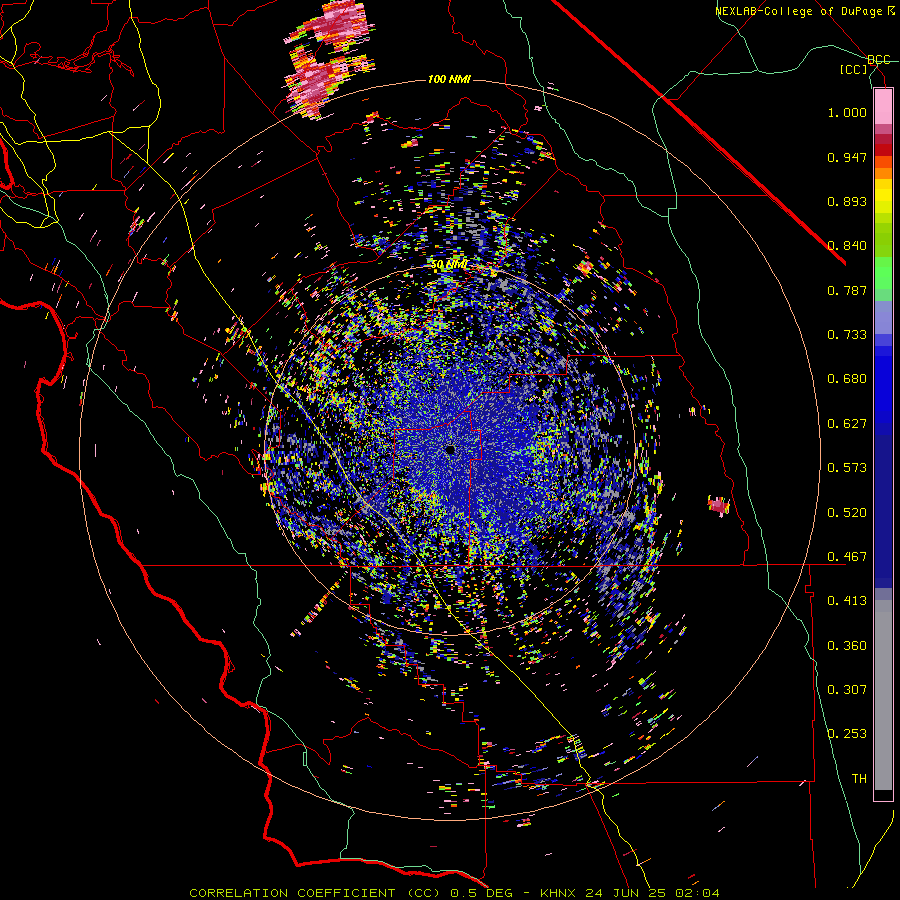
Task: Click the [CC] label above the color scale
Action: (x=854, y=69)
